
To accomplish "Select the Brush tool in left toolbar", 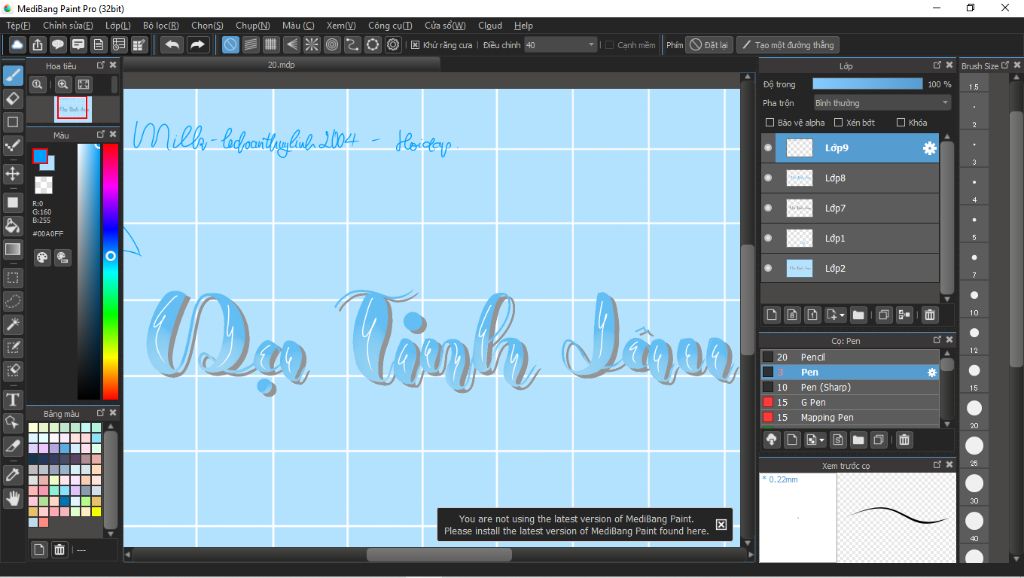I will click(12, 75).
